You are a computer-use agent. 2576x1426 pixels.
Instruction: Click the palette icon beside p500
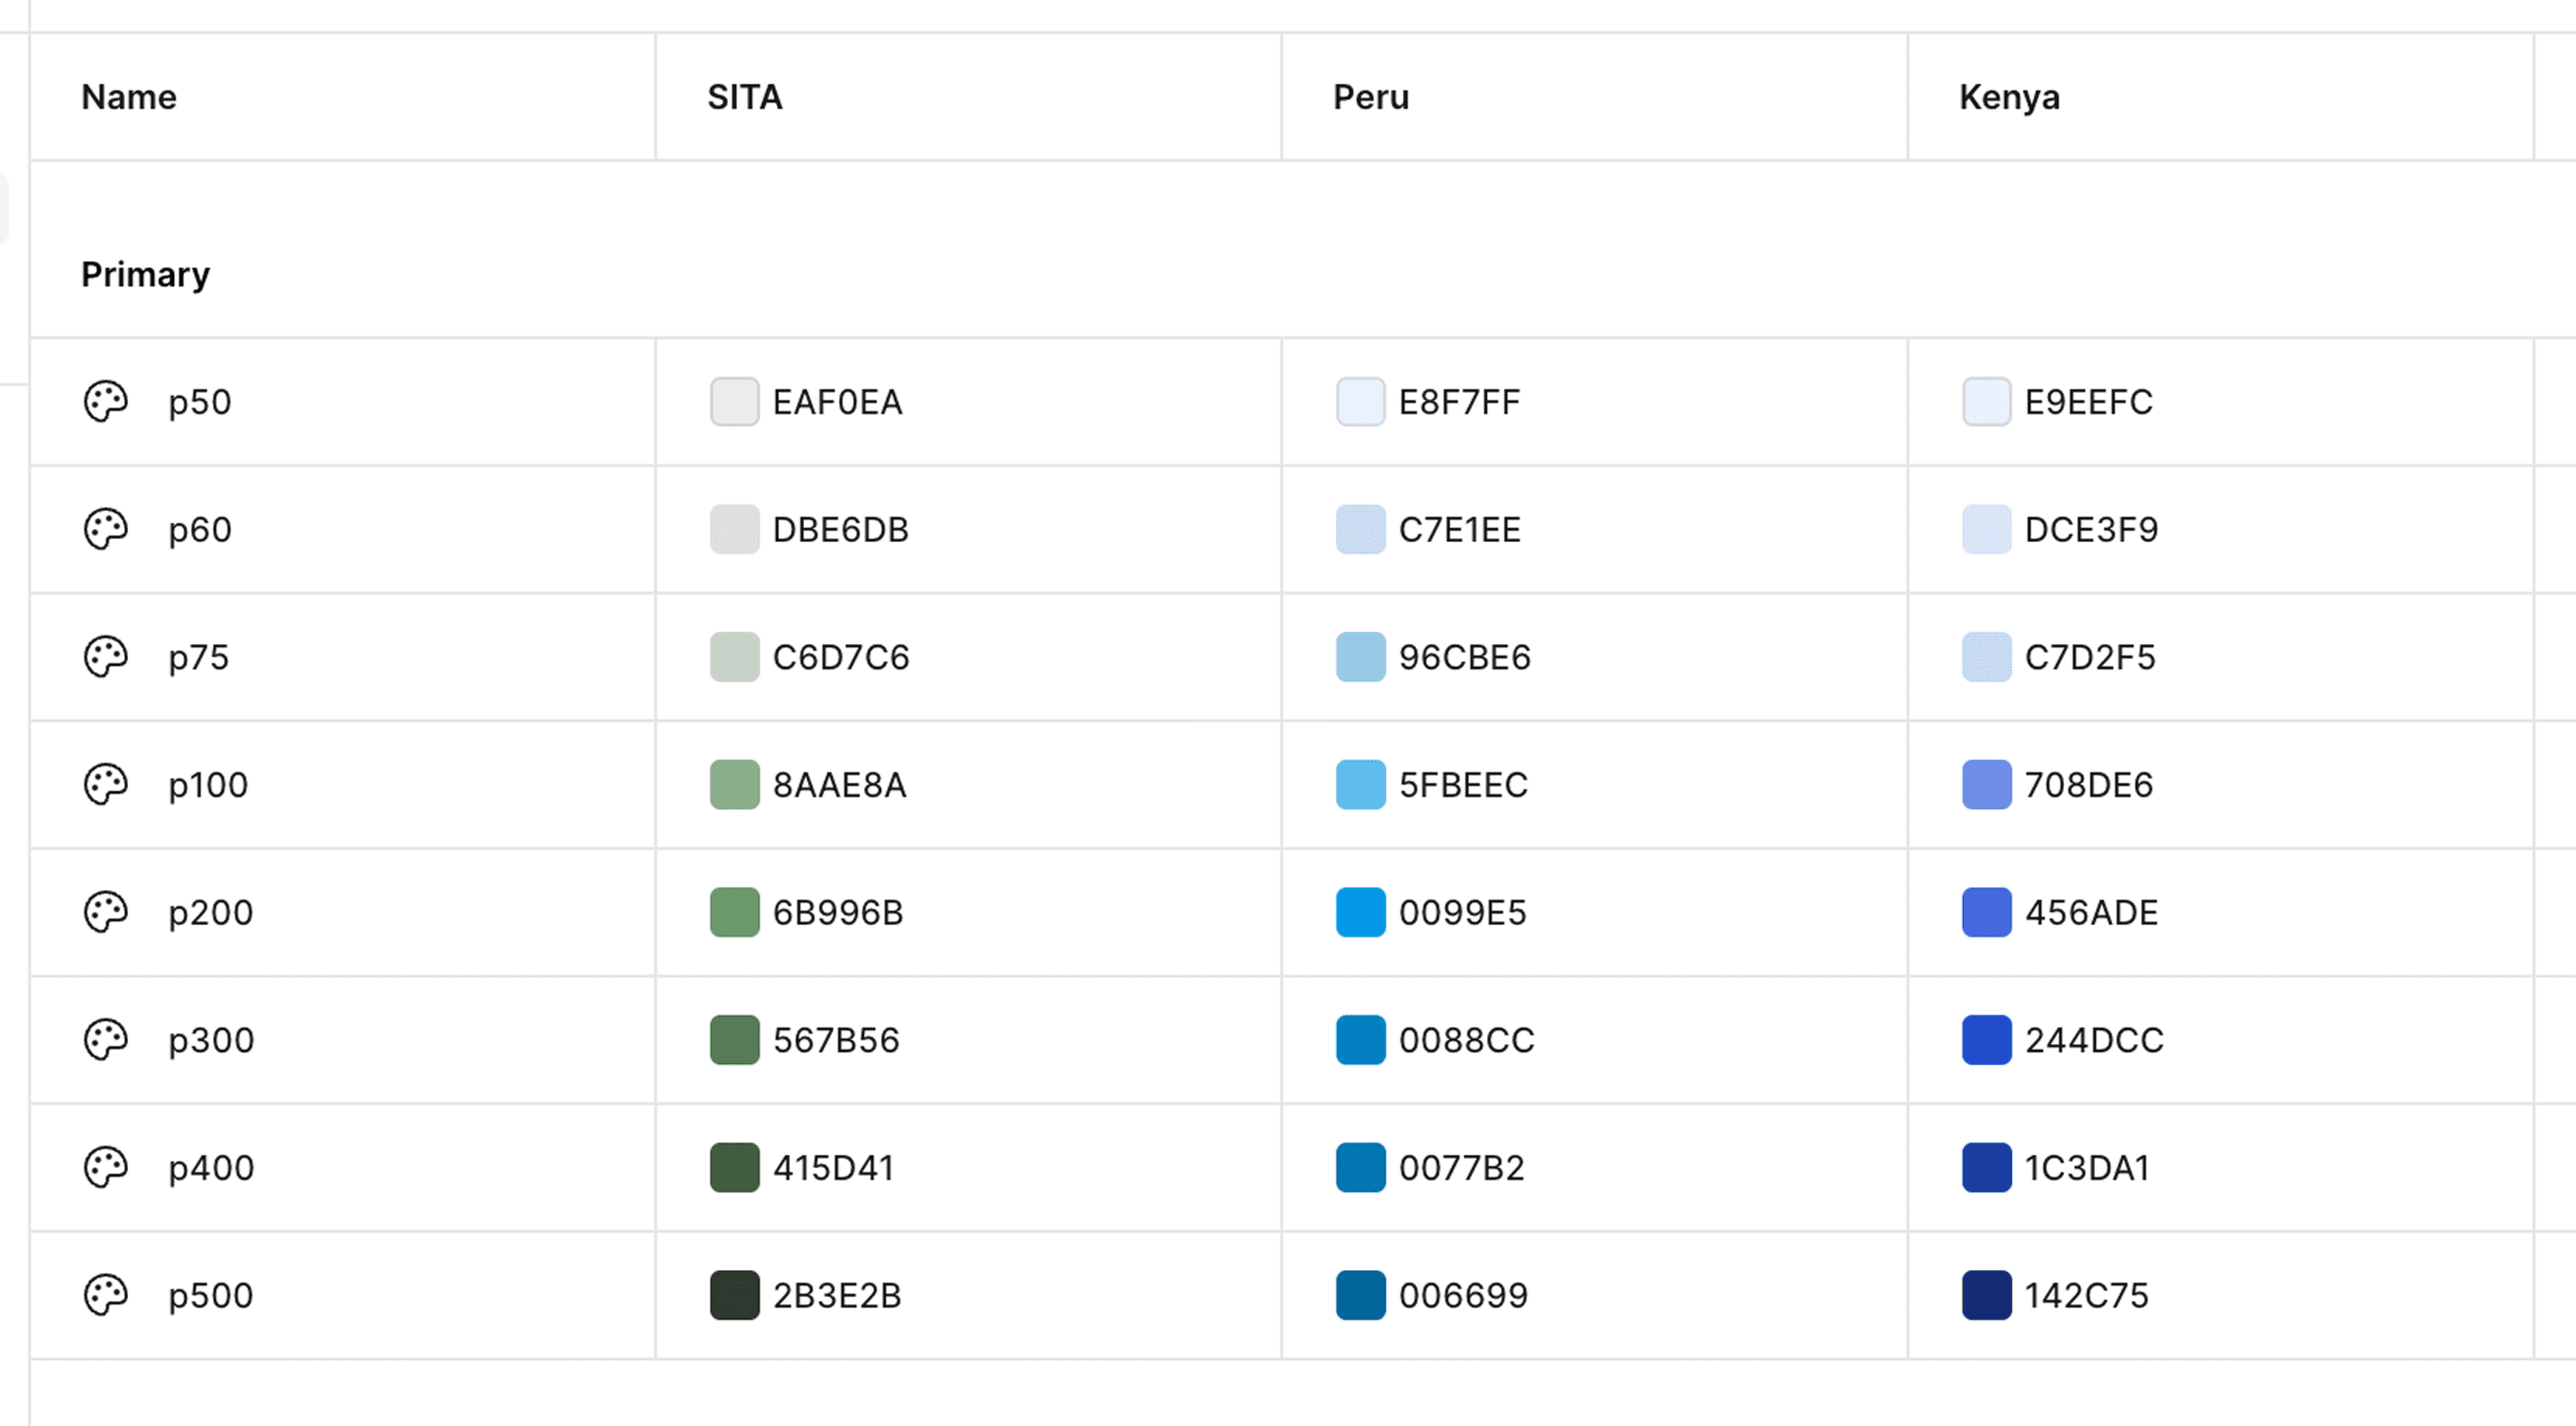coord(105,1295)
